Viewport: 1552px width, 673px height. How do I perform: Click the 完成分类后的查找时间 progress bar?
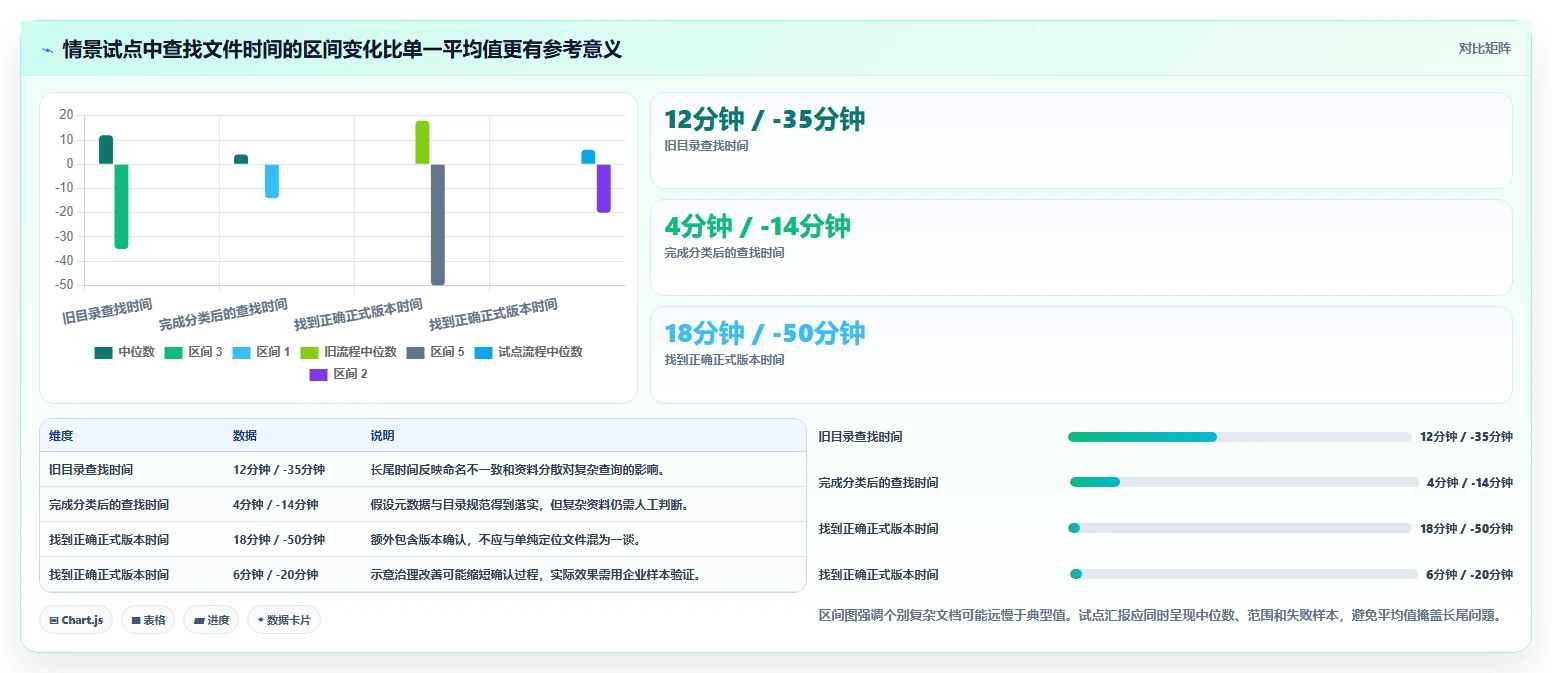1244,482
